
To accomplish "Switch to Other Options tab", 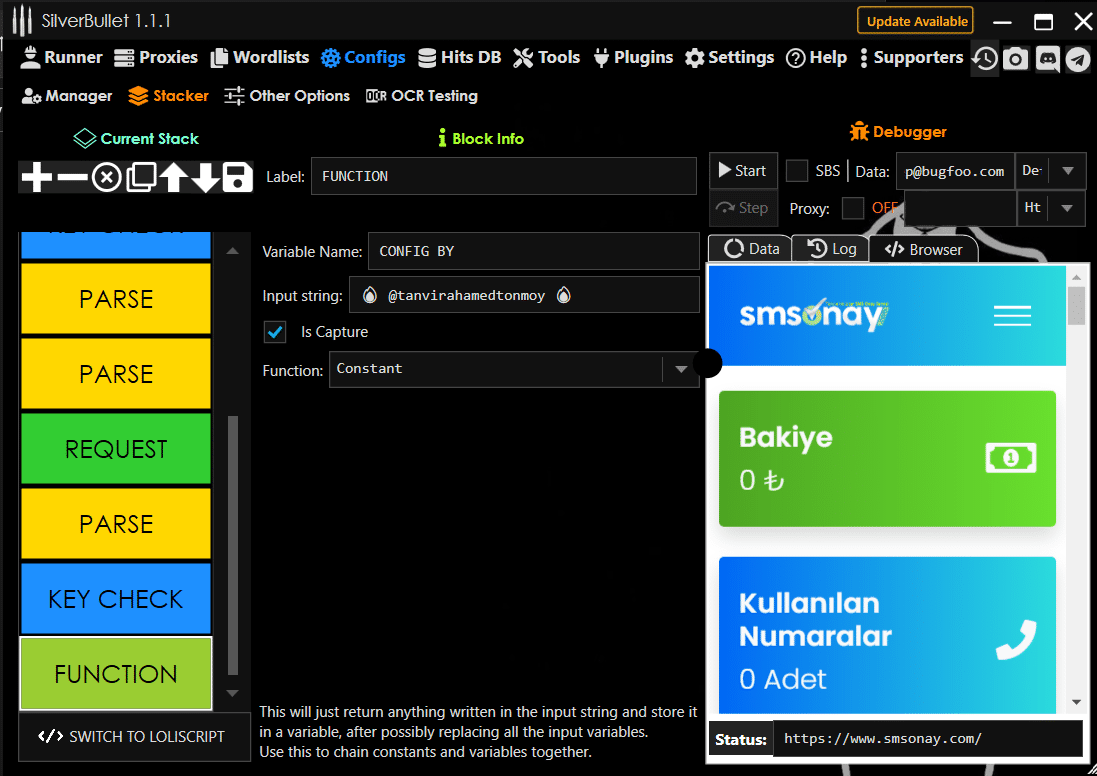I will [287, 96].
